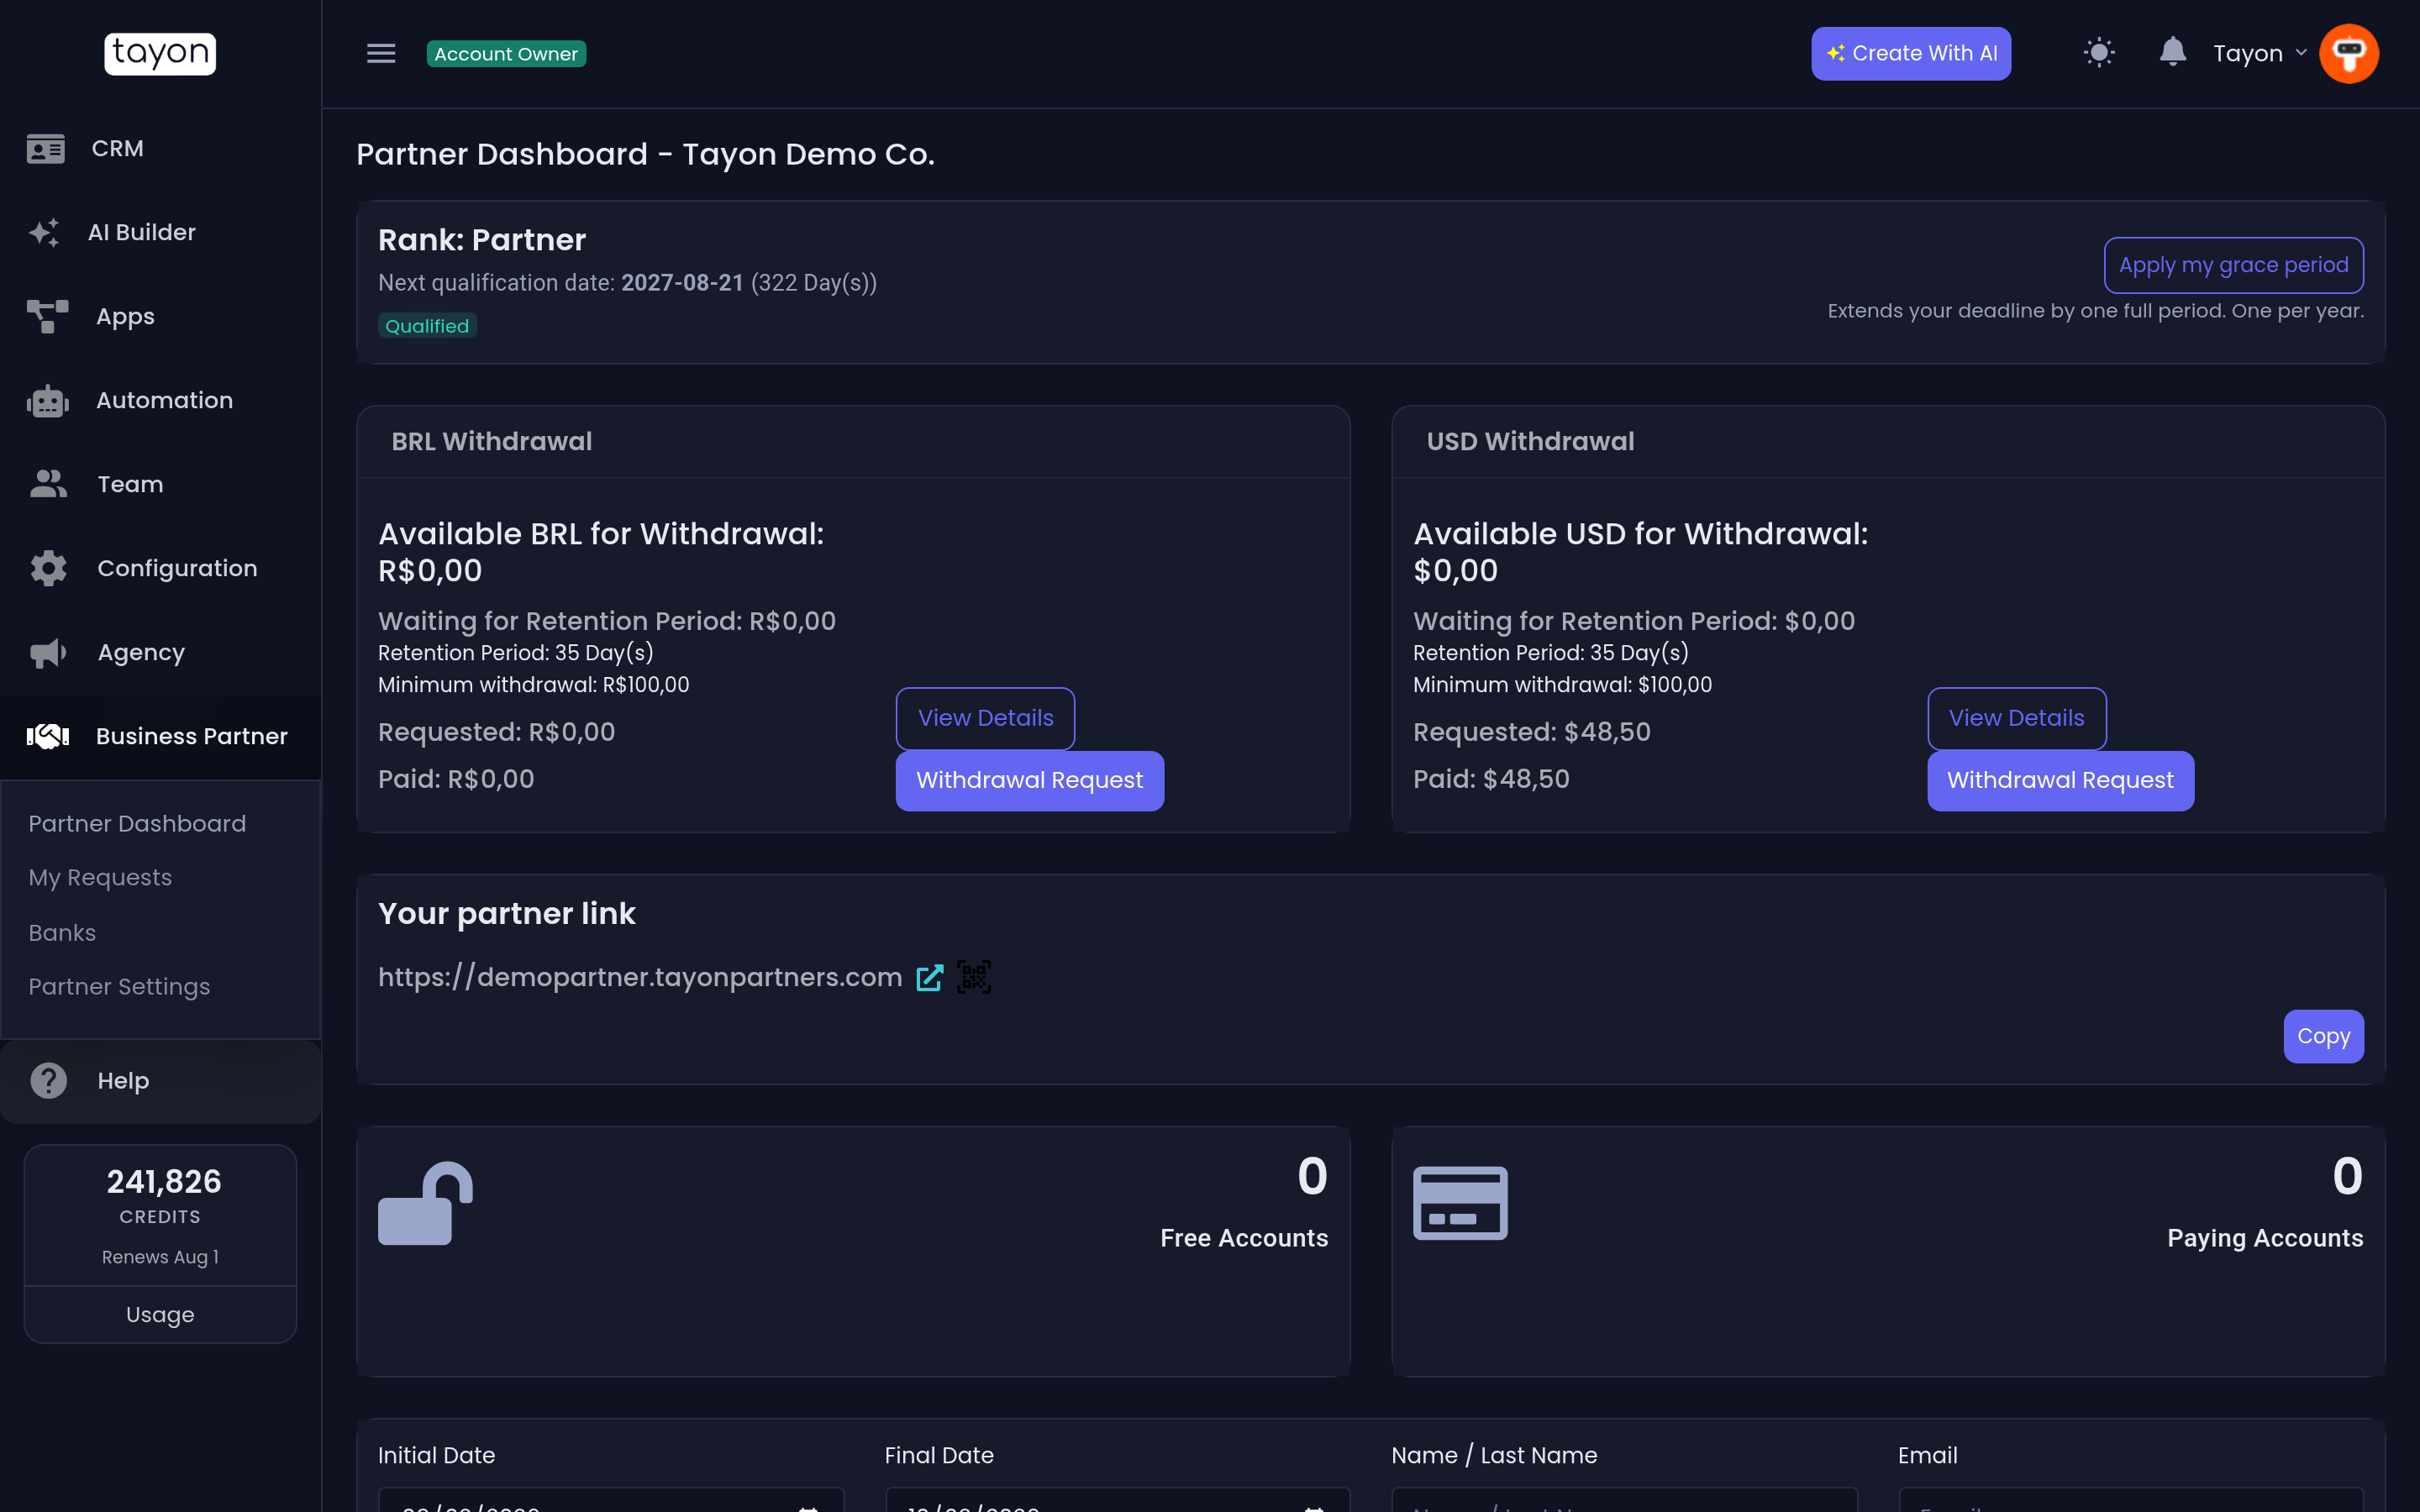Click Apply my grace period button
Screen dimensions: 2420x1512
pyautogui.click(x=2233, y=265)
